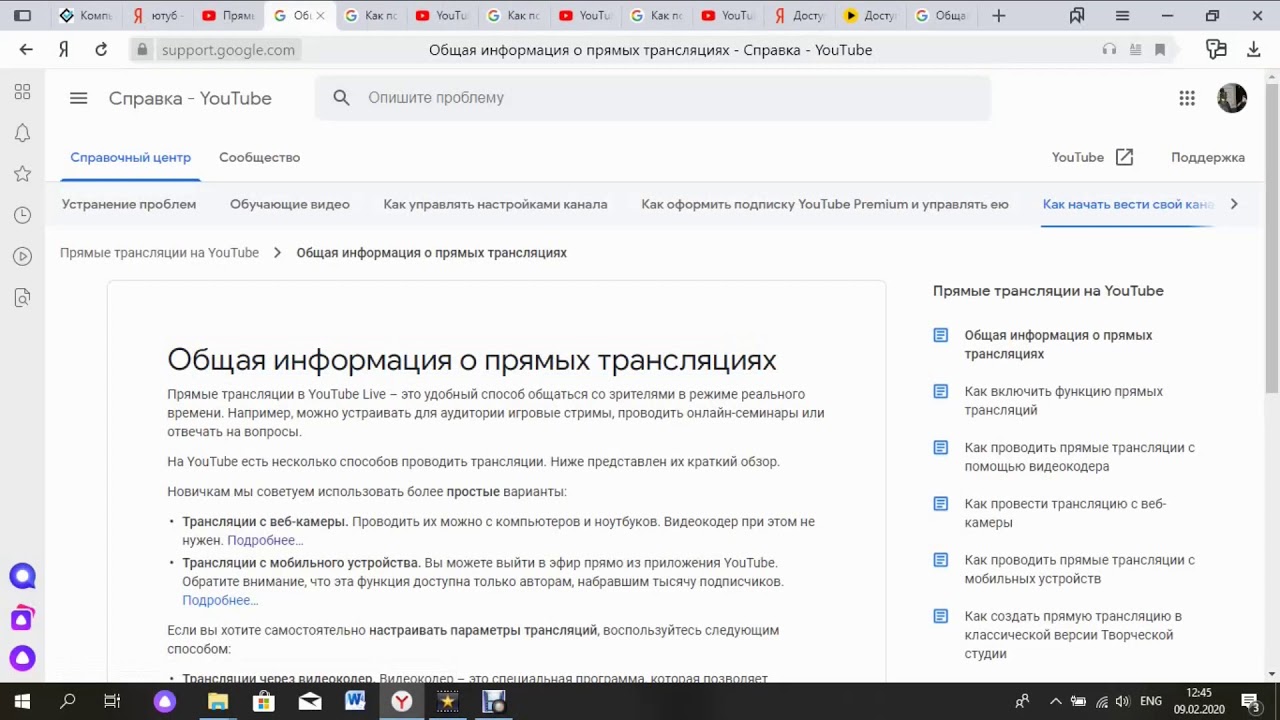Open a new browser tab with plus

point(998,16)
